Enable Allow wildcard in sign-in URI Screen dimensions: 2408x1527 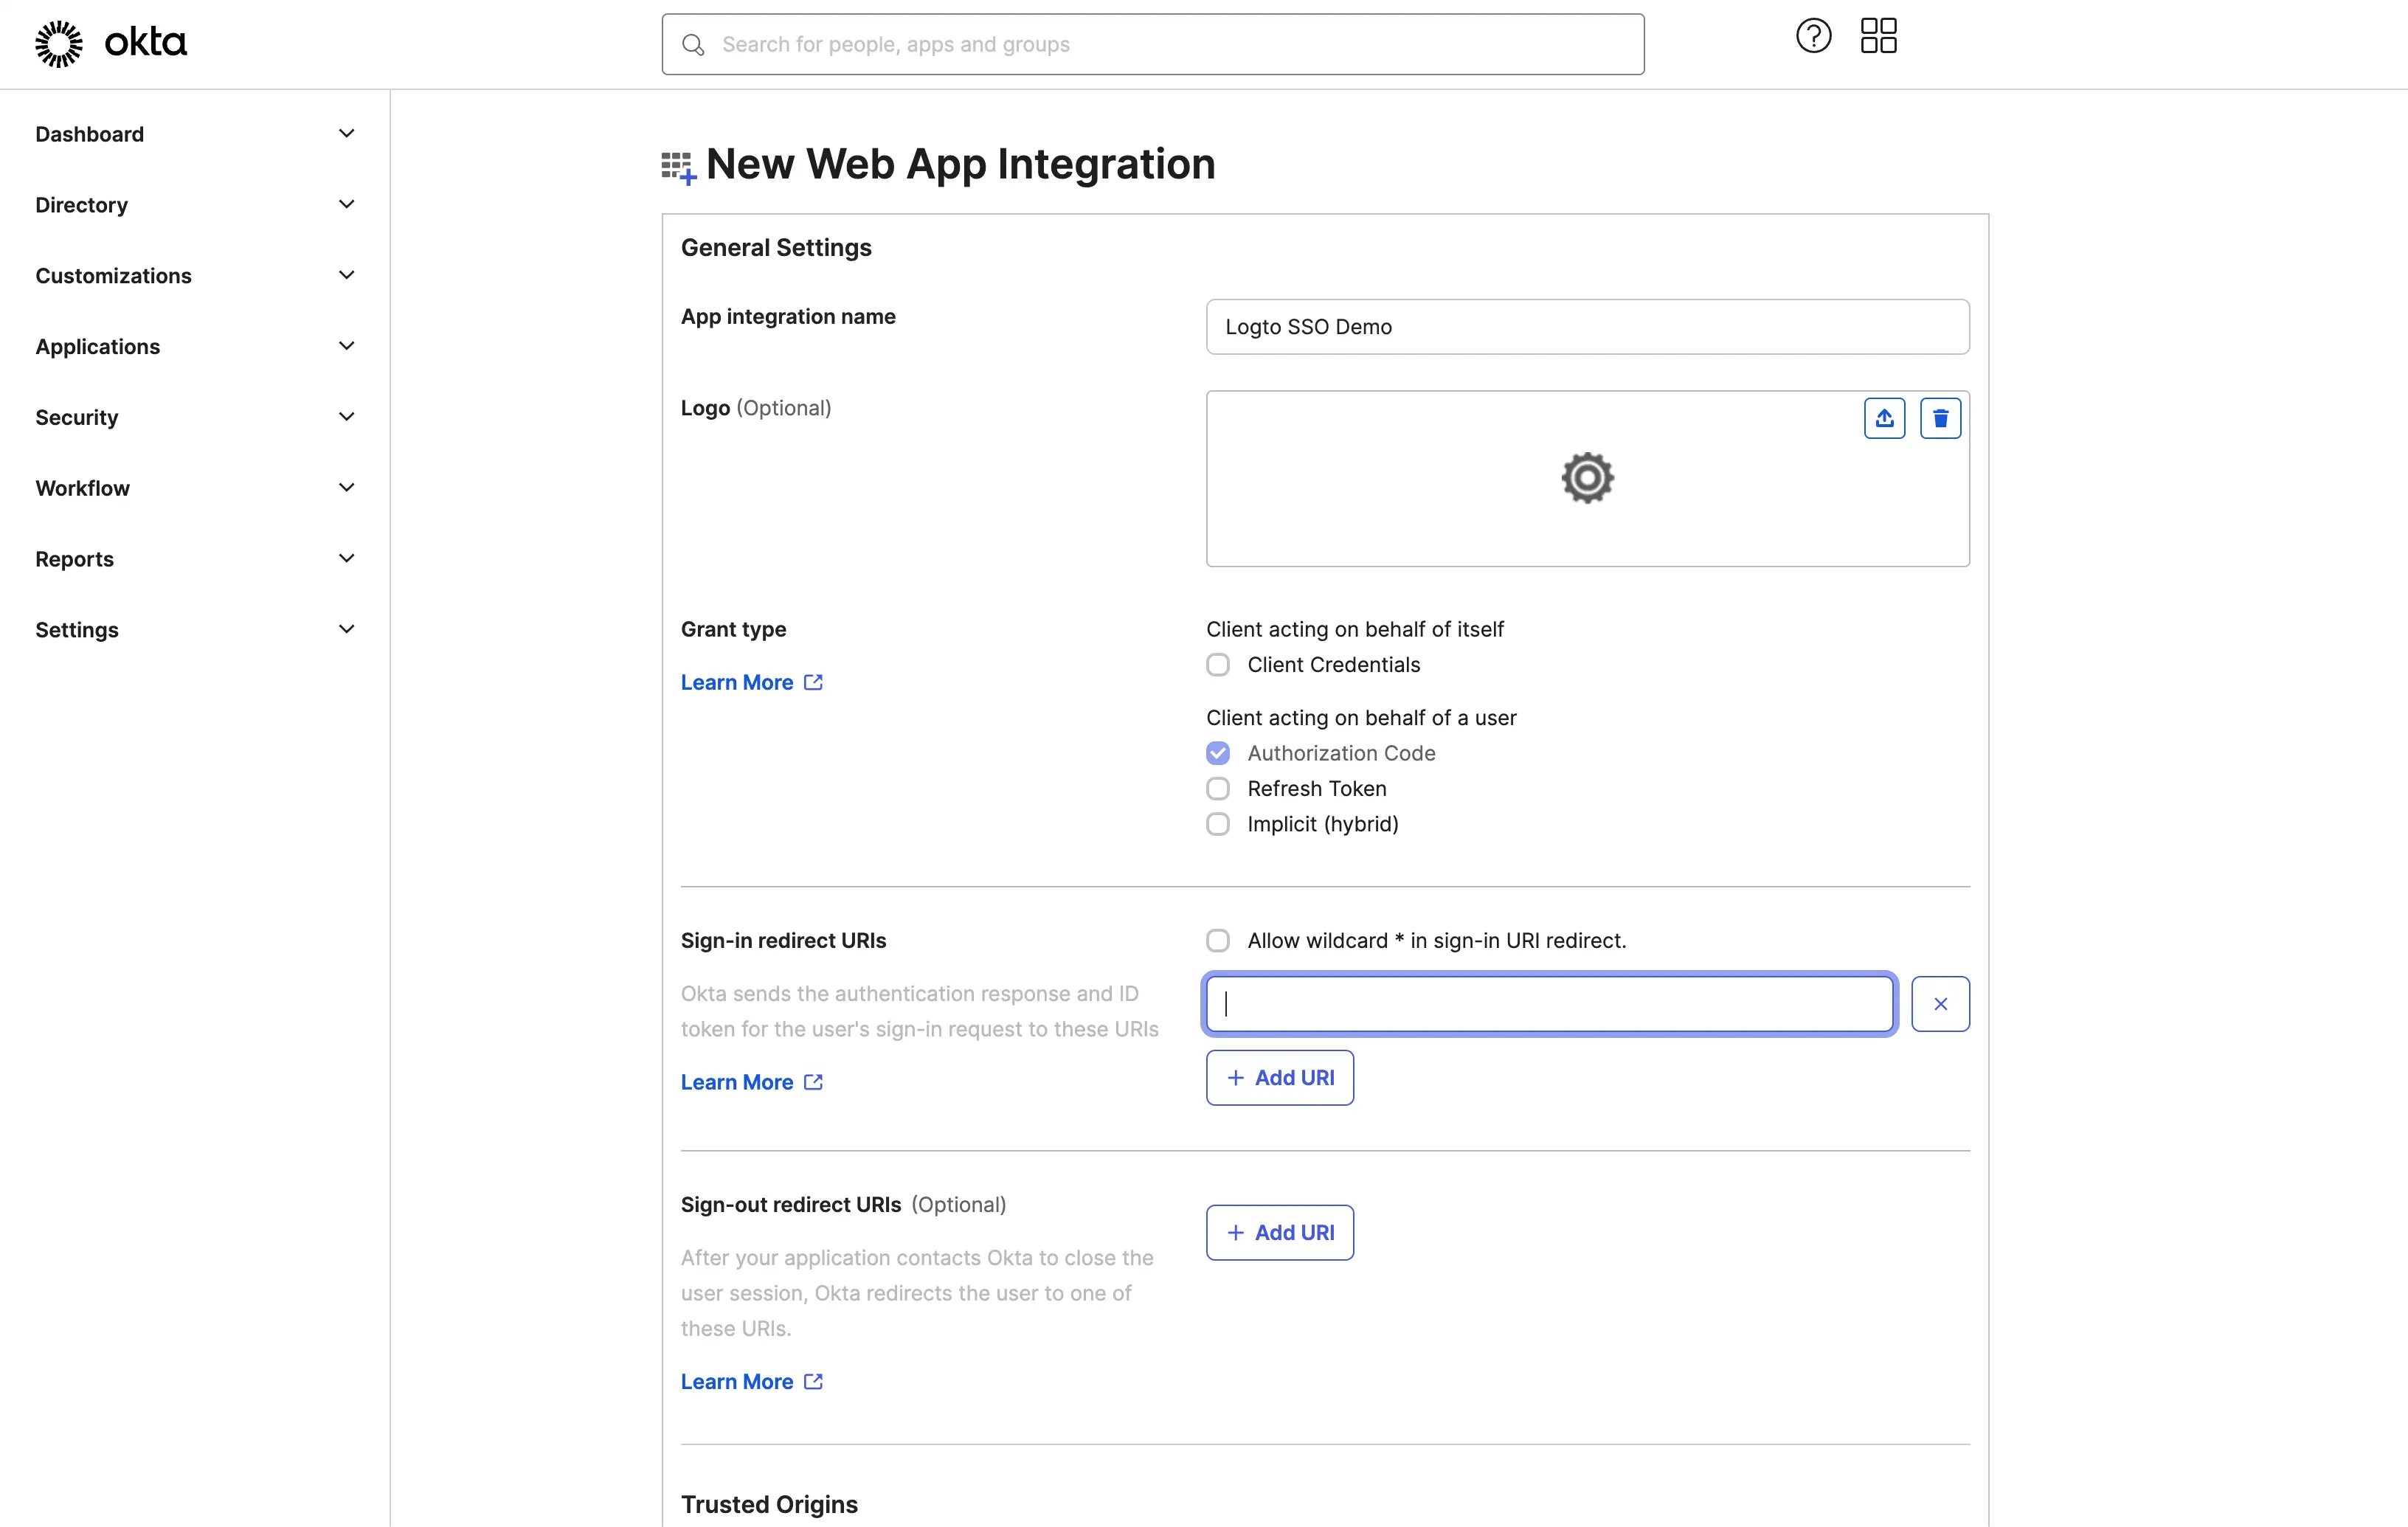click(x=1218, y=939)
